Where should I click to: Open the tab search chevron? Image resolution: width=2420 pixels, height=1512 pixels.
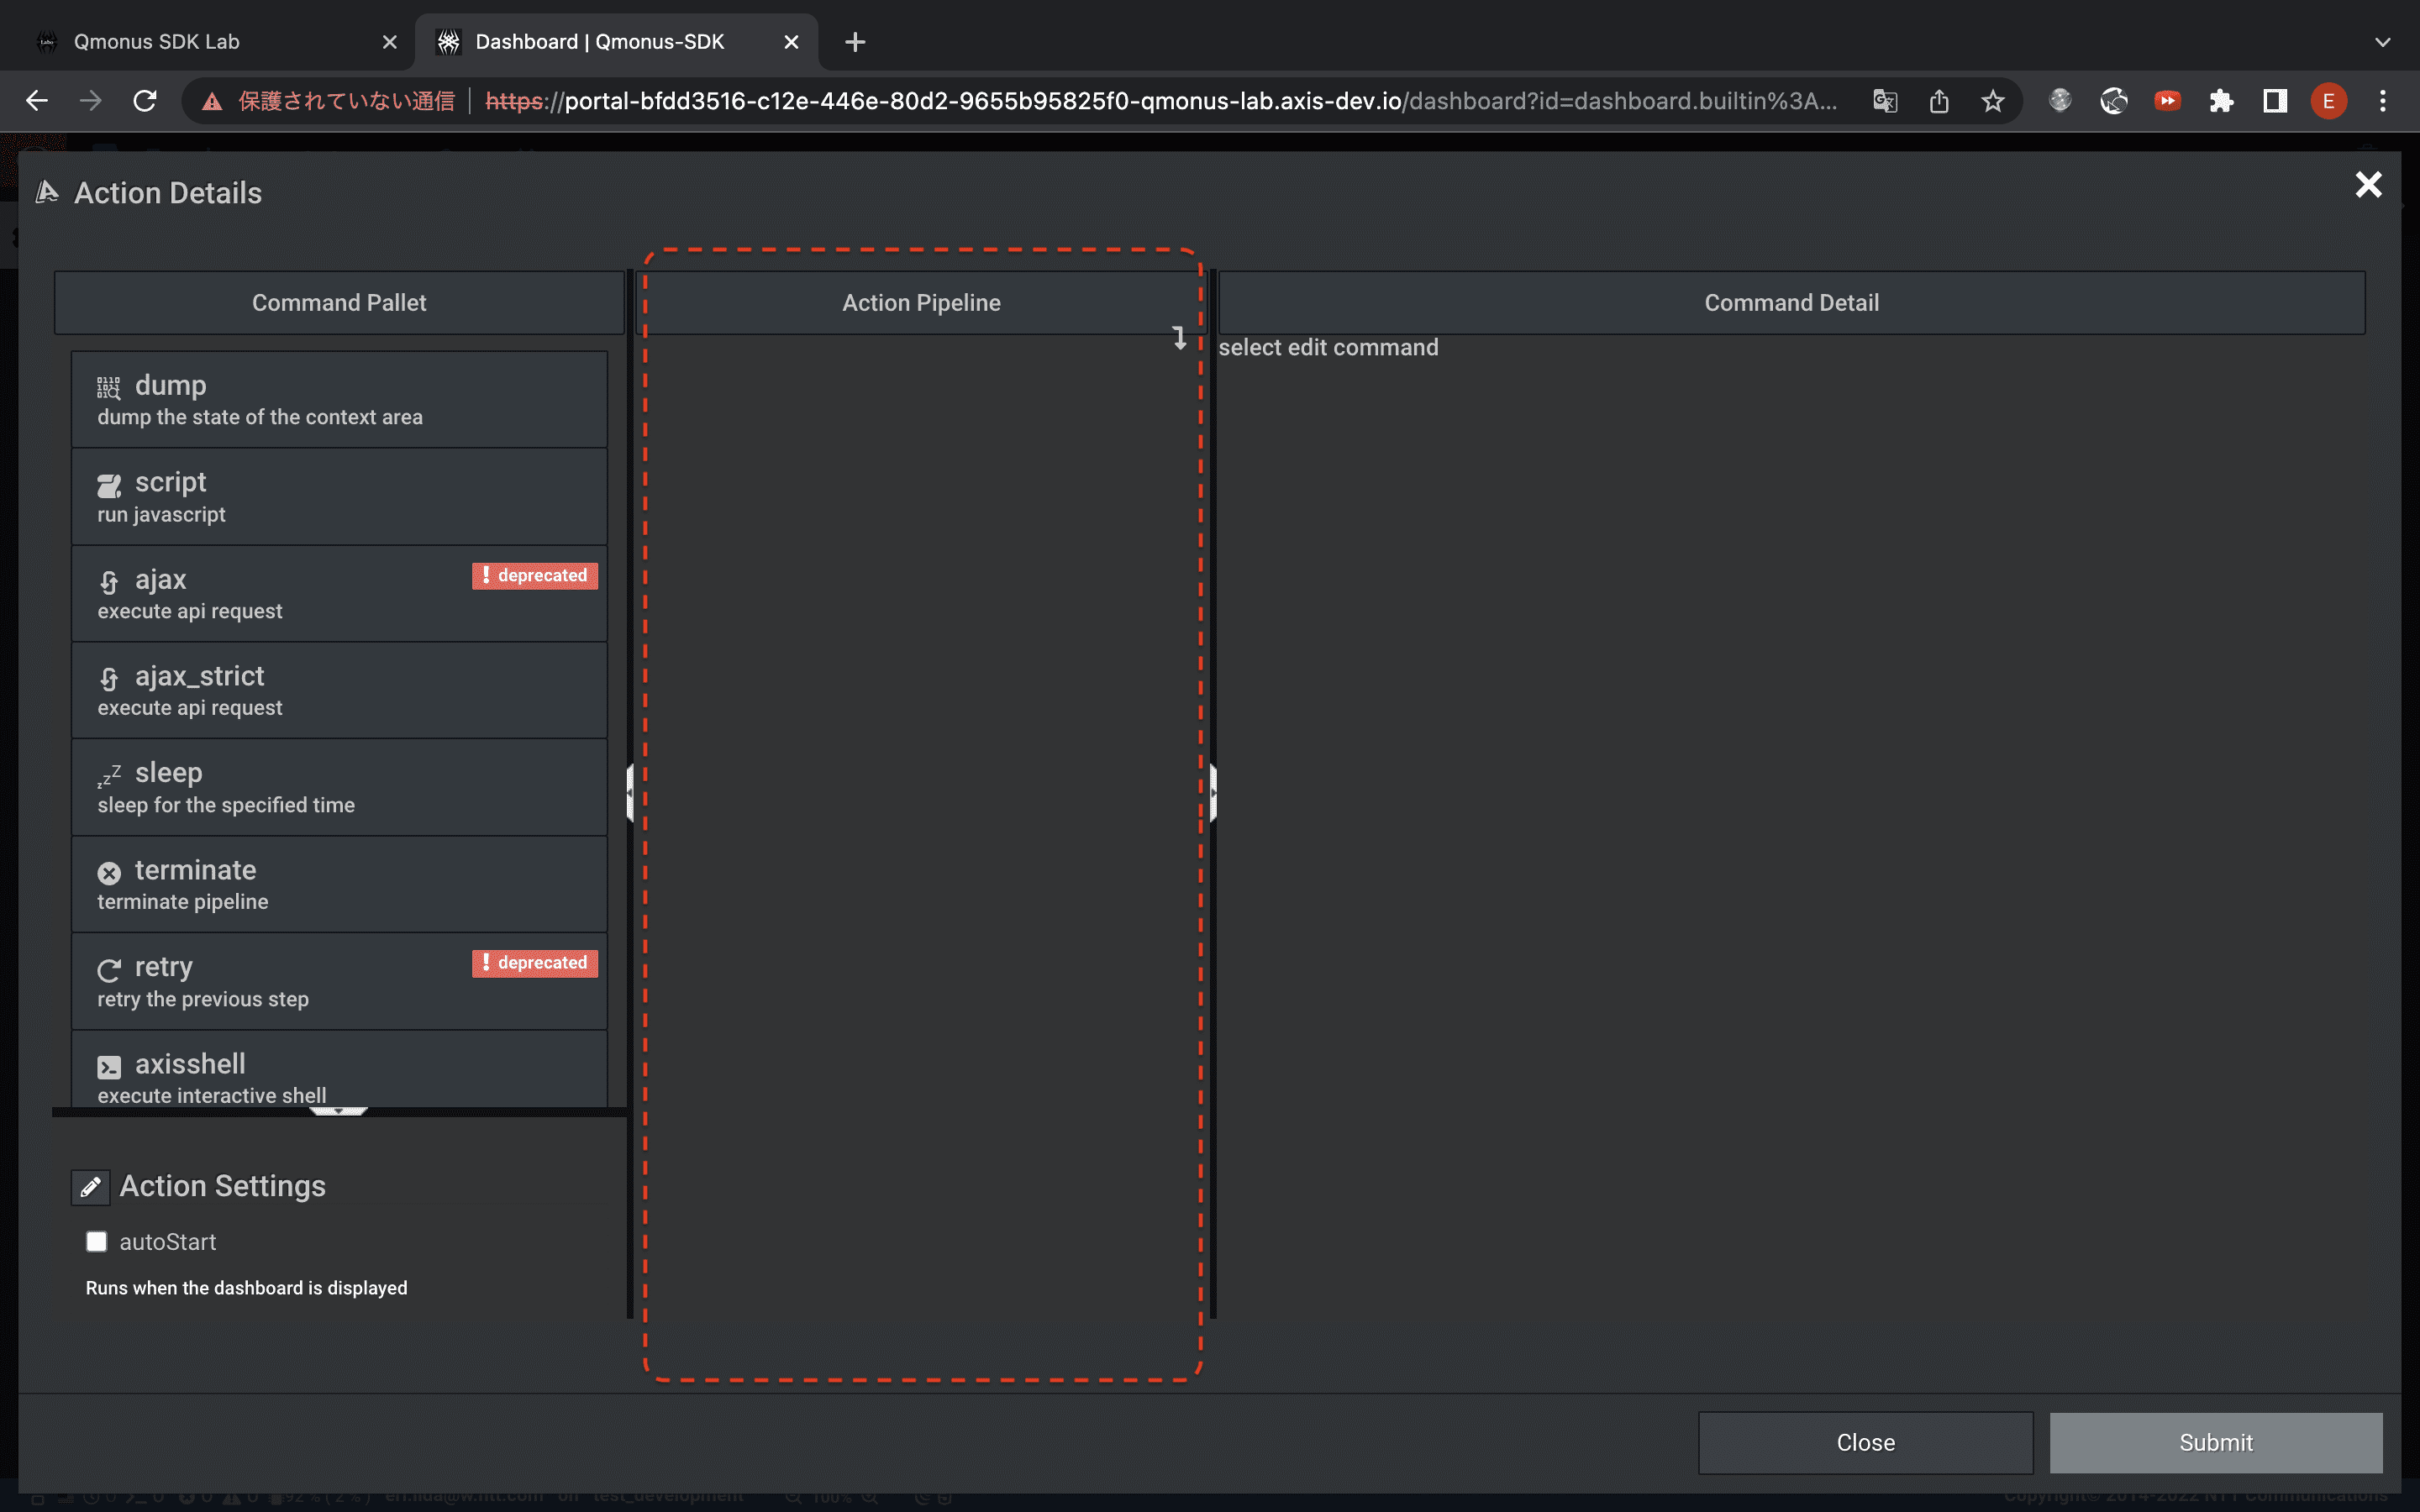click(2383, 42)
